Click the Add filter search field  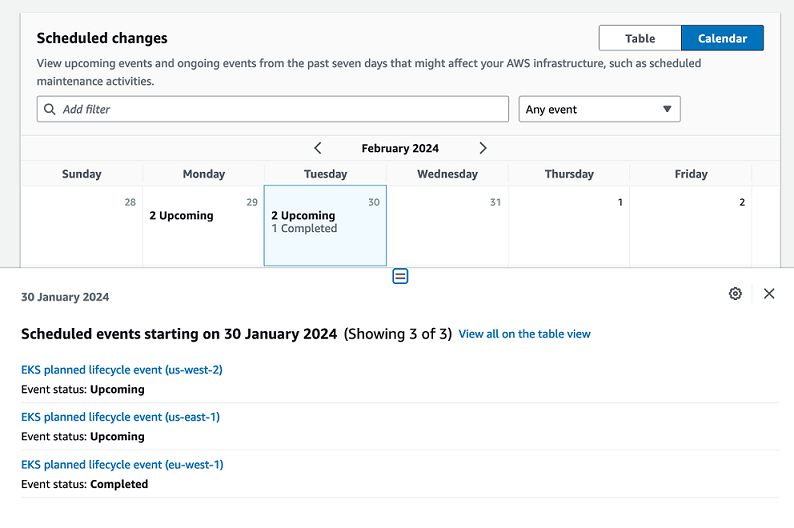pos(280,109)
